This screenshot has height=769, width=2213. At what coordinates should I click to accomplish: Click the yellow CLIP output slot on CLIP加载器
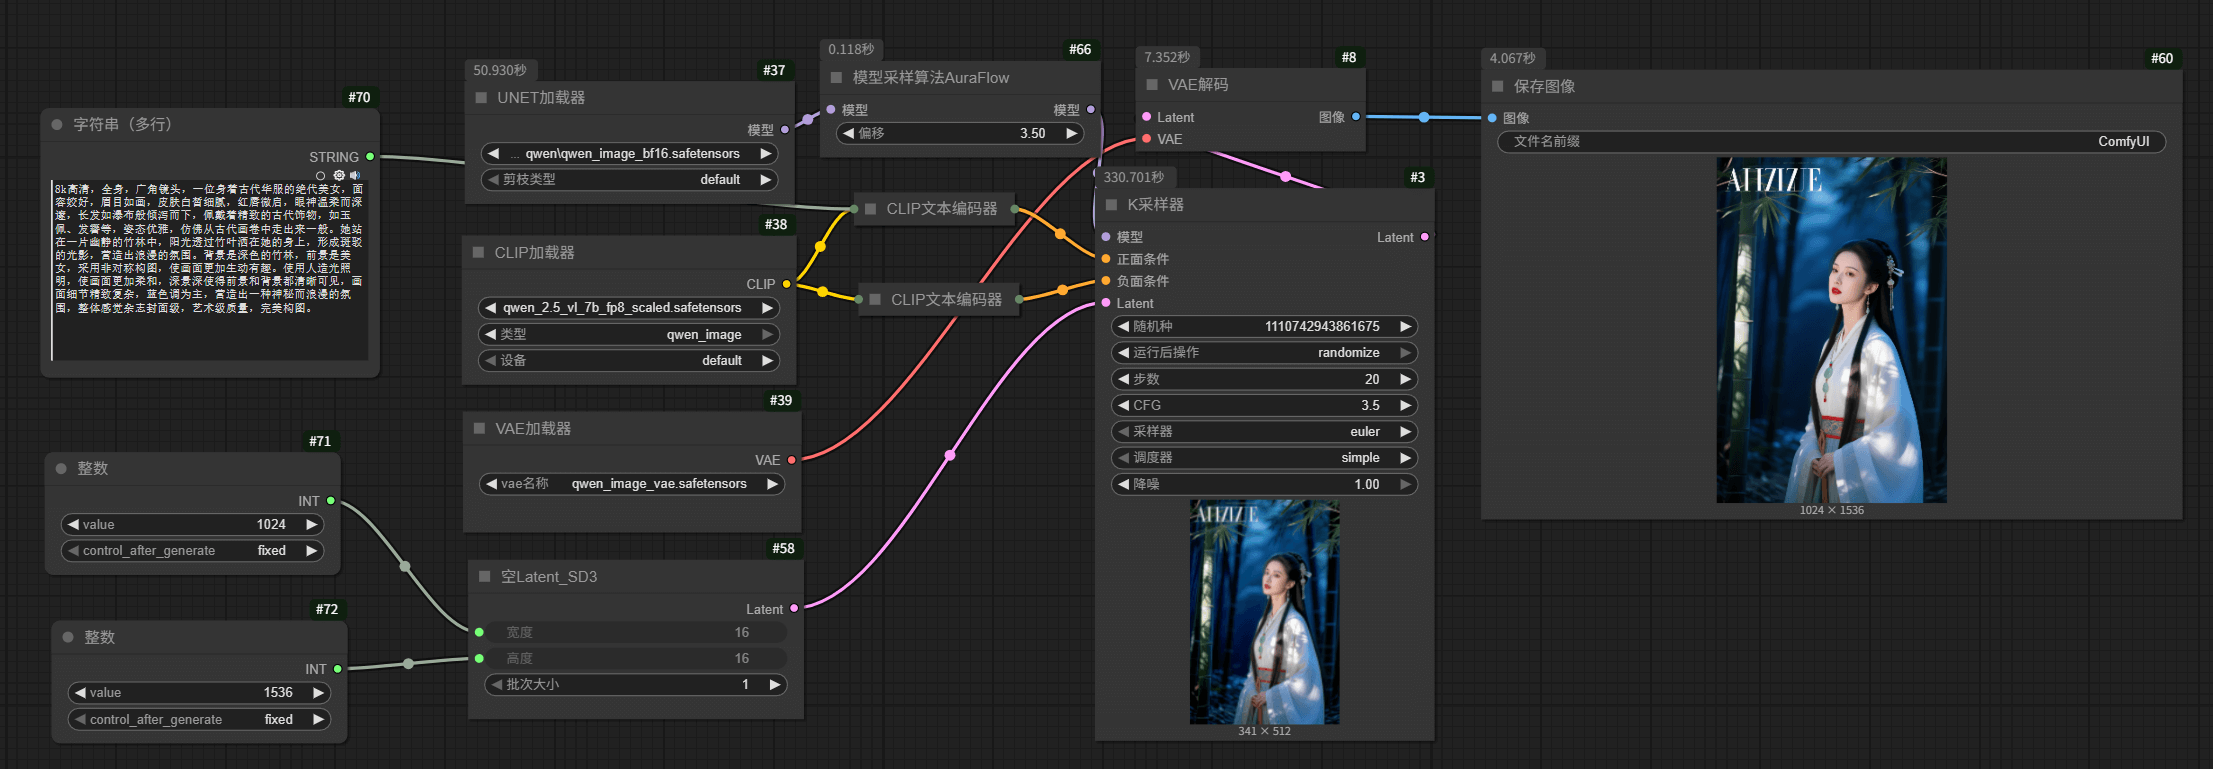(x=787, y=284)
